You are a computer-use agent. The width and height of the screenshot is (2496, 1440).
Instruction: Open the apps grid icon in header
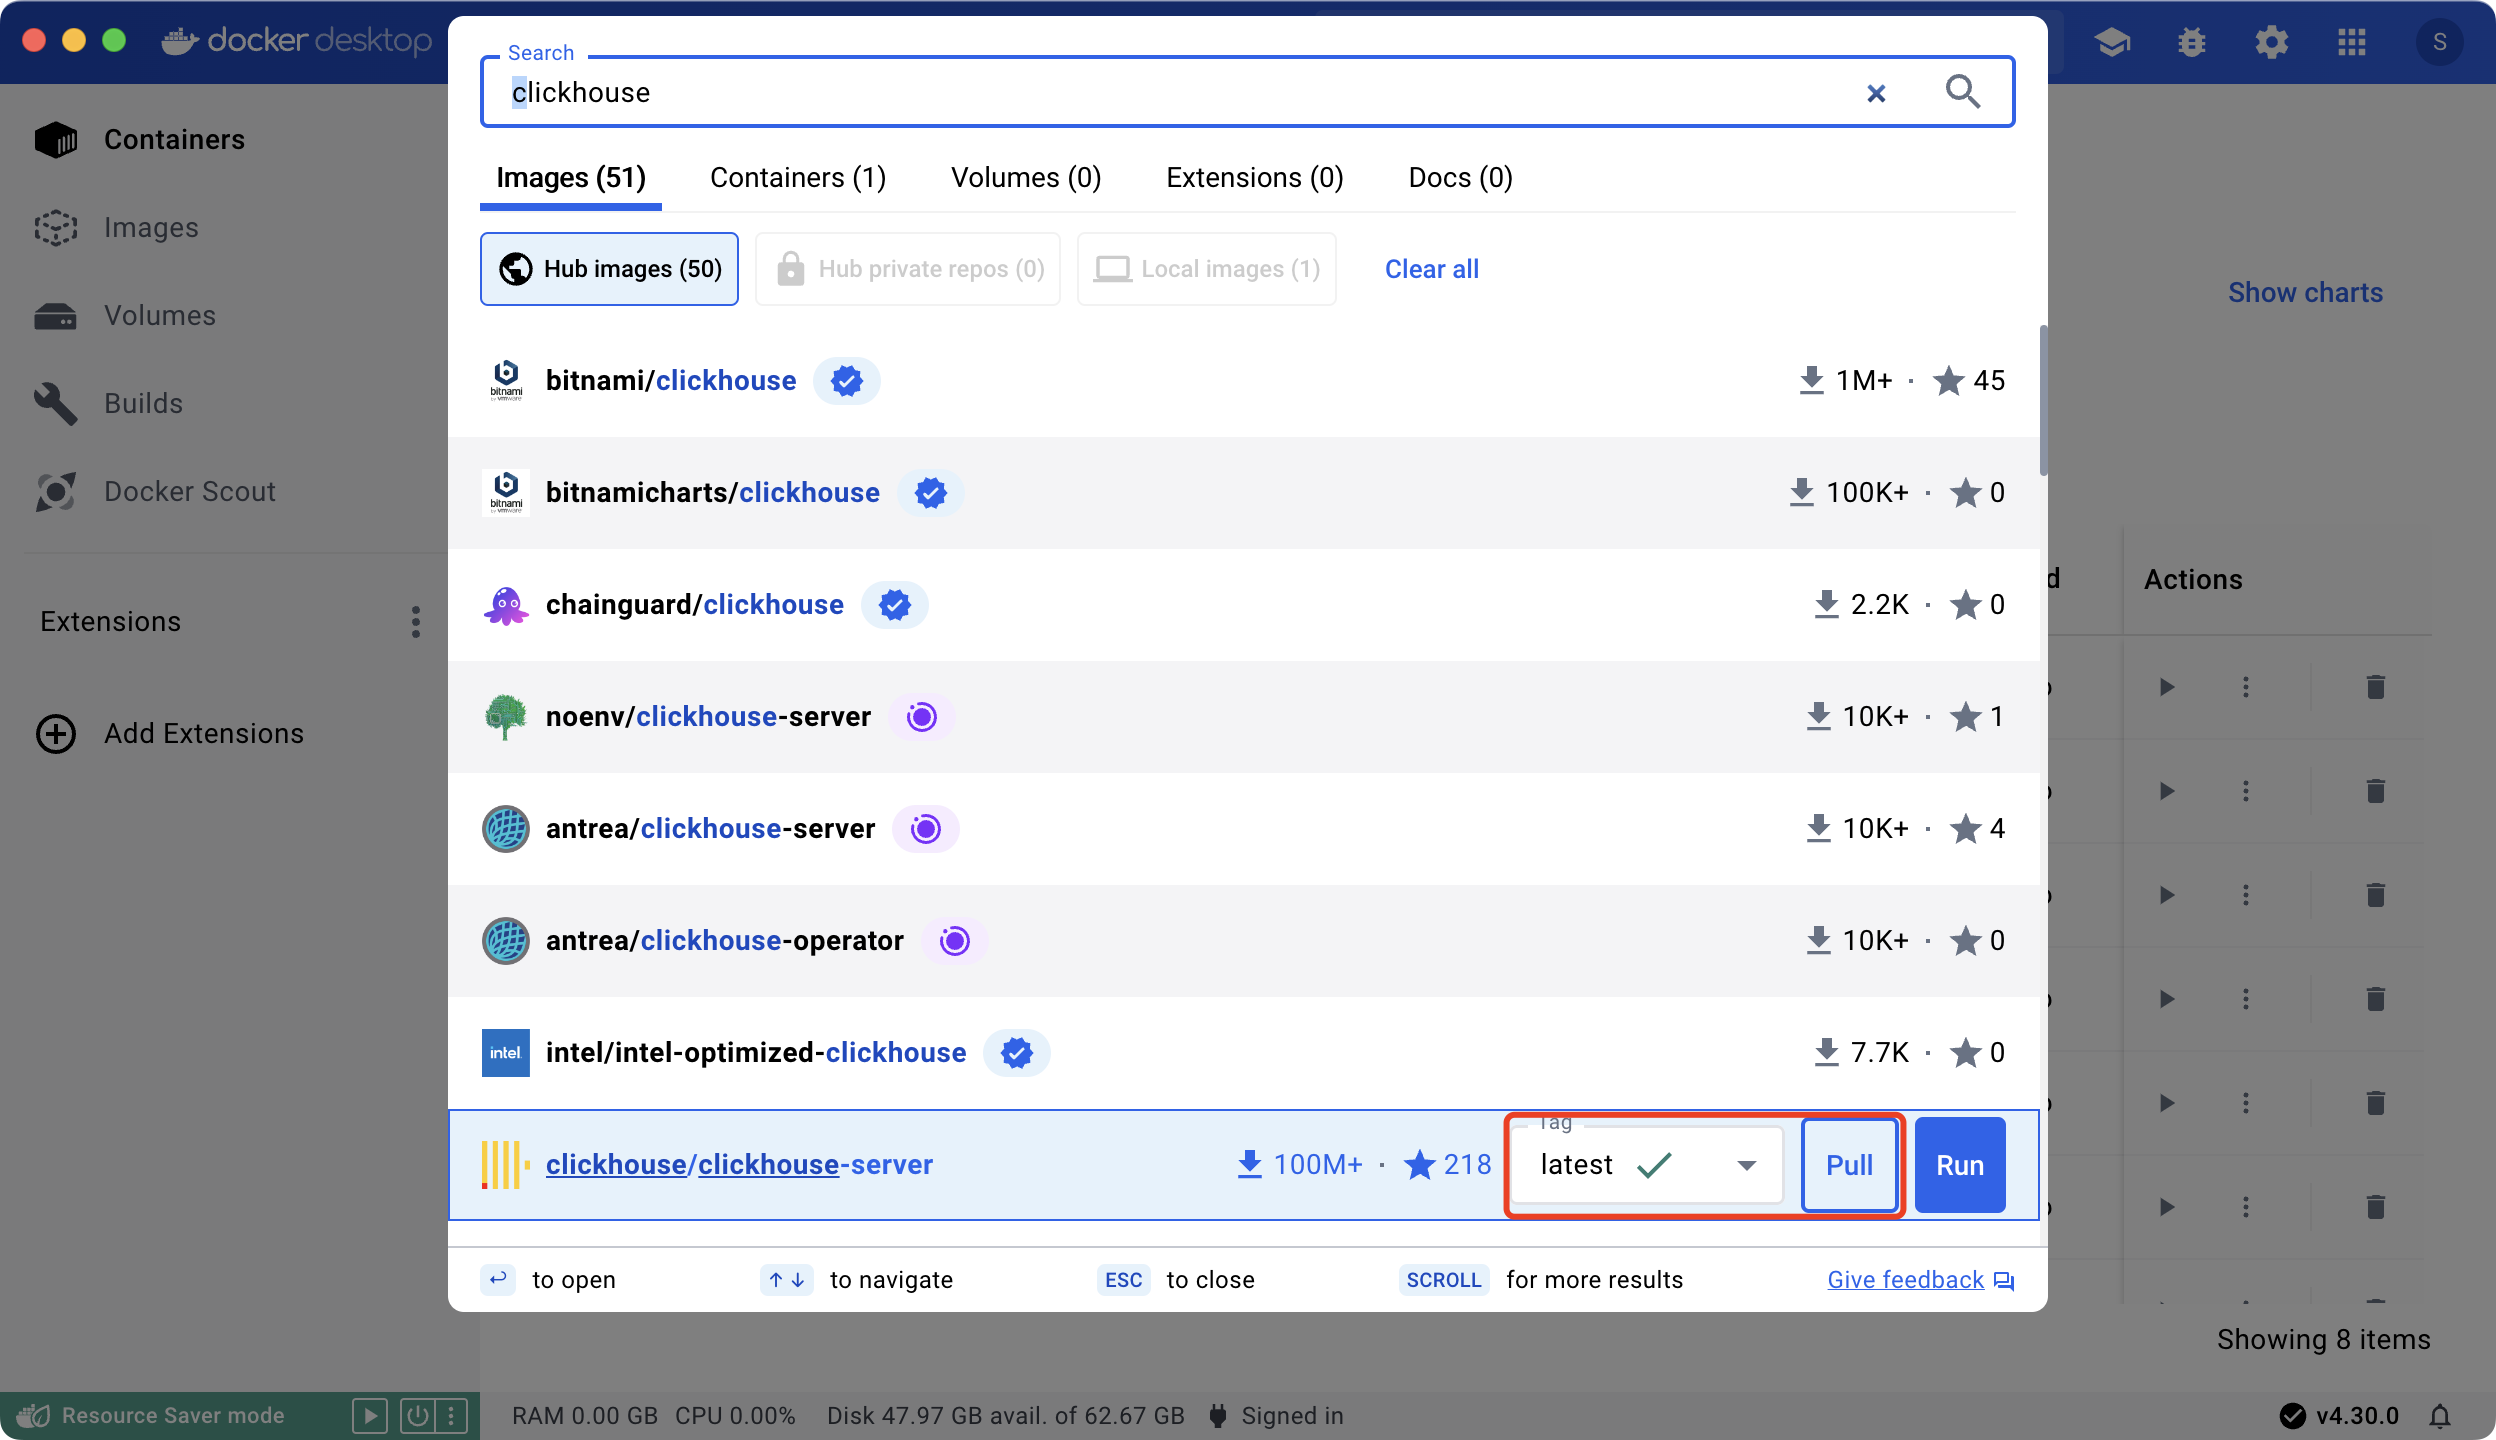2352,42
